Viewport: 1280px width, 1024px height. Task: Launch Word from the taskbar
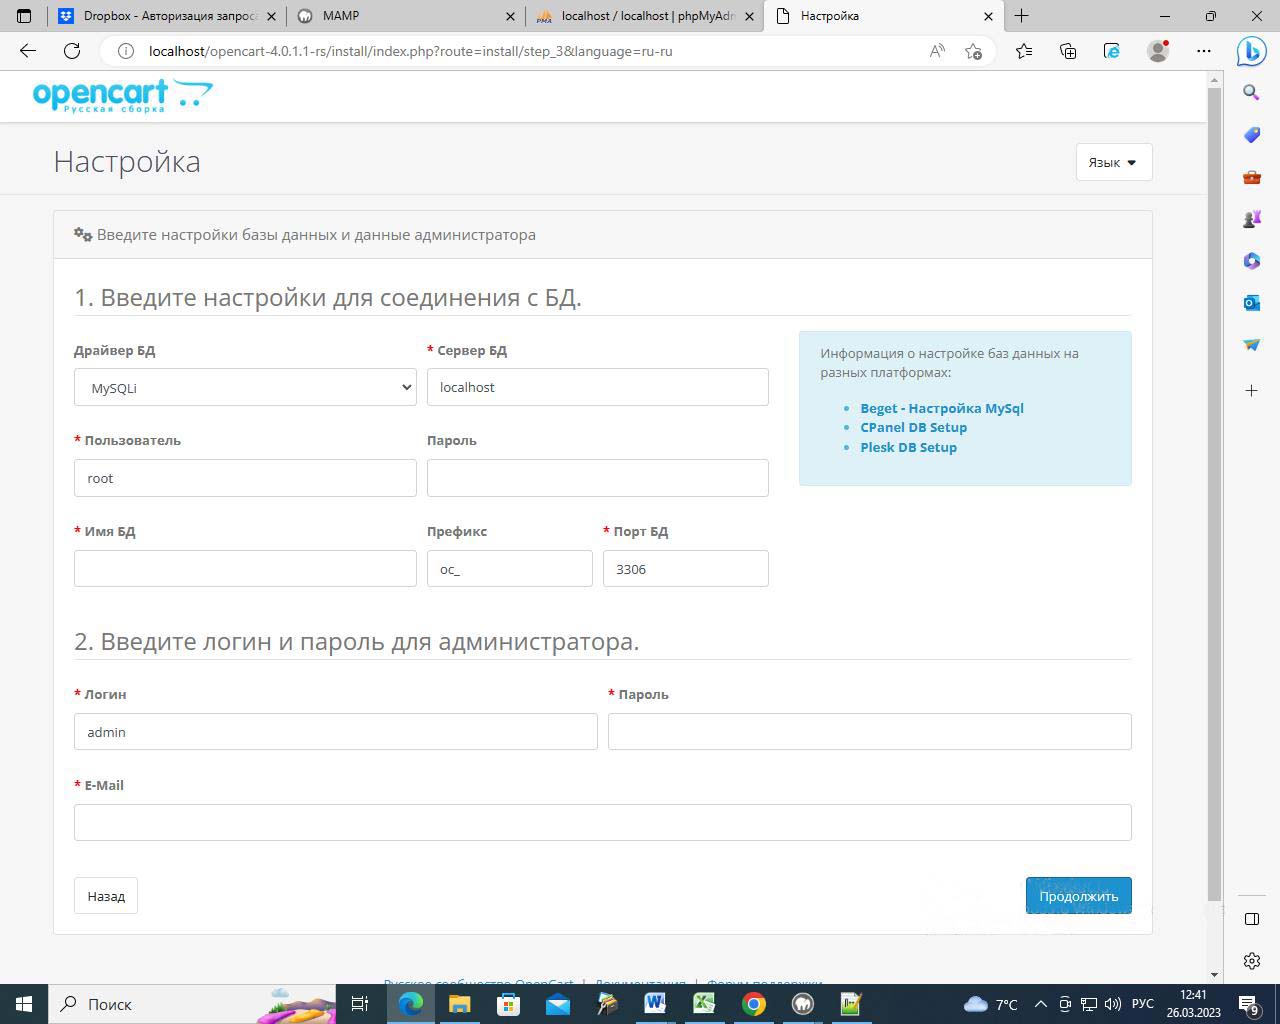[x=655, y=1004]
